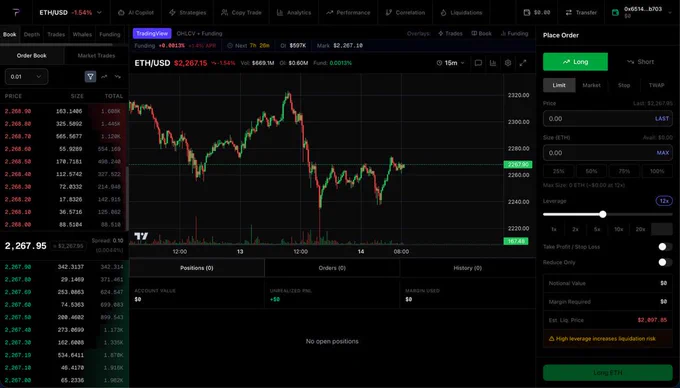Open the Market Trades sub-tab
The width and height of the screenshot is (680, 388).
click(x=96, y=55)
